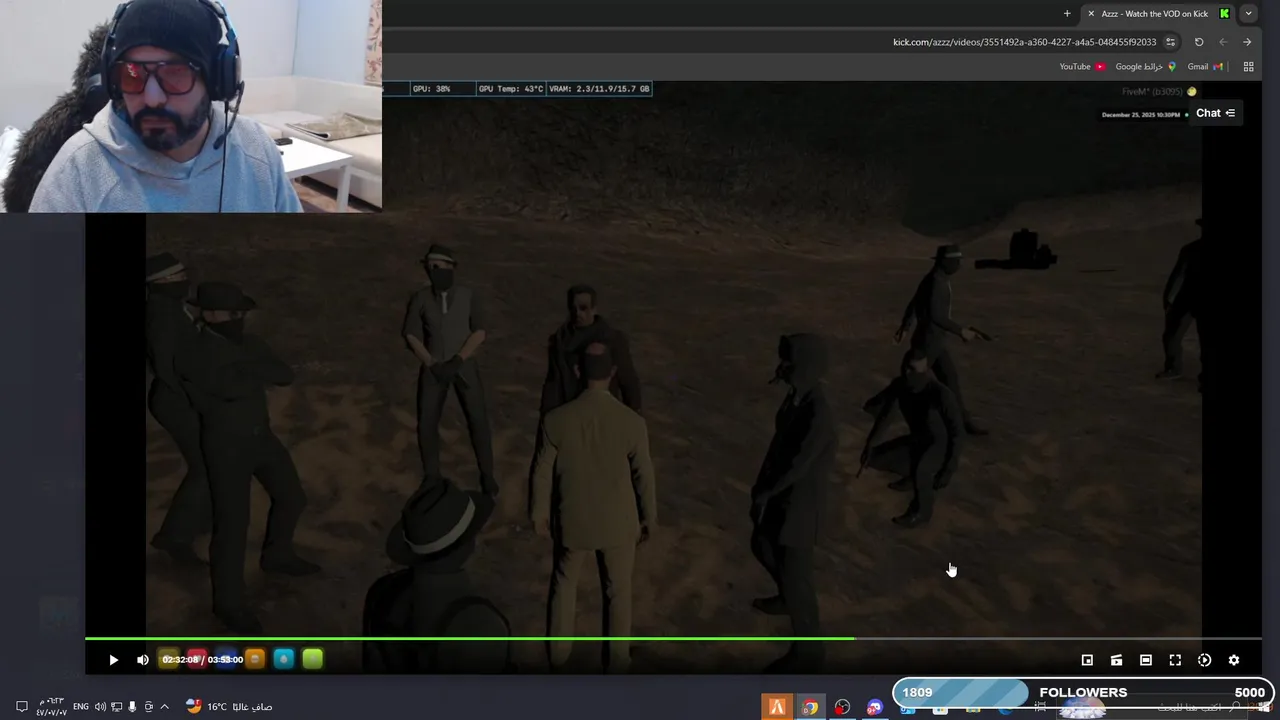The width and height of the screenshot is (1280, 720).
Task: Open the tab search dropdown arrow
Action: (x=1248, y=14)
